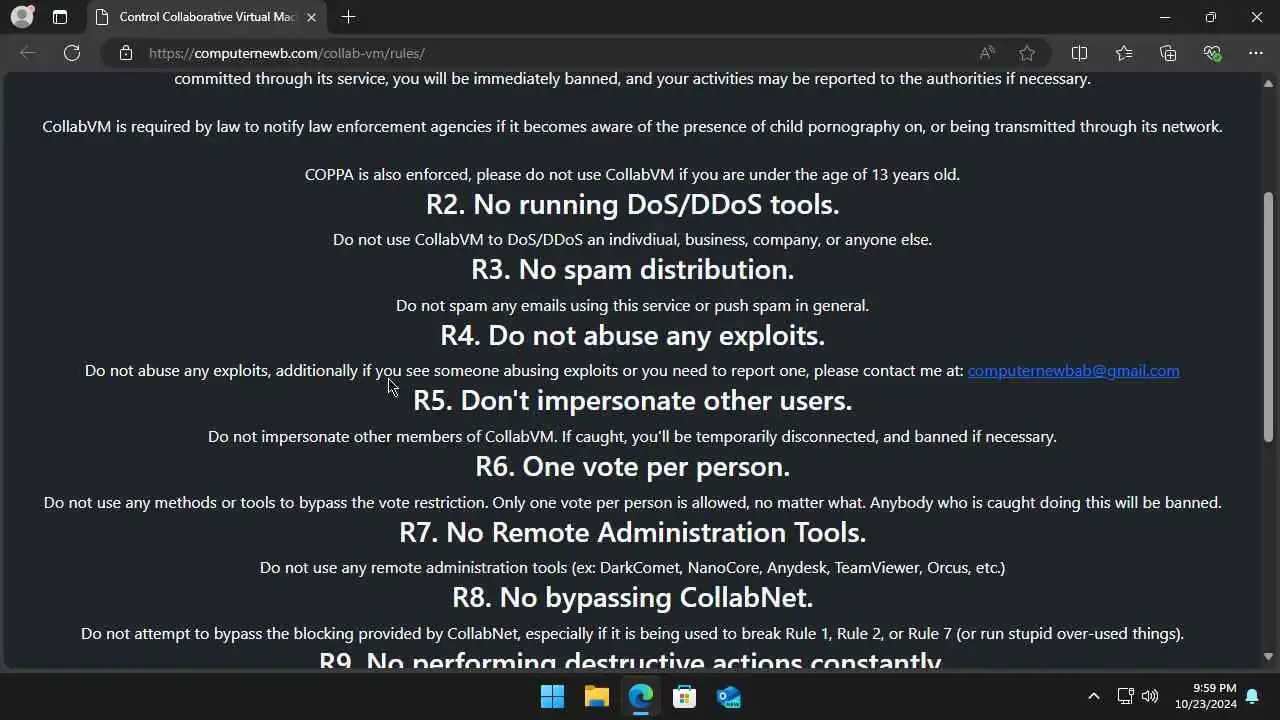Open Browser essentials heart icon
Image resolution: width=1280 pixels, height=720 pixels.
tap(1212, 53)
